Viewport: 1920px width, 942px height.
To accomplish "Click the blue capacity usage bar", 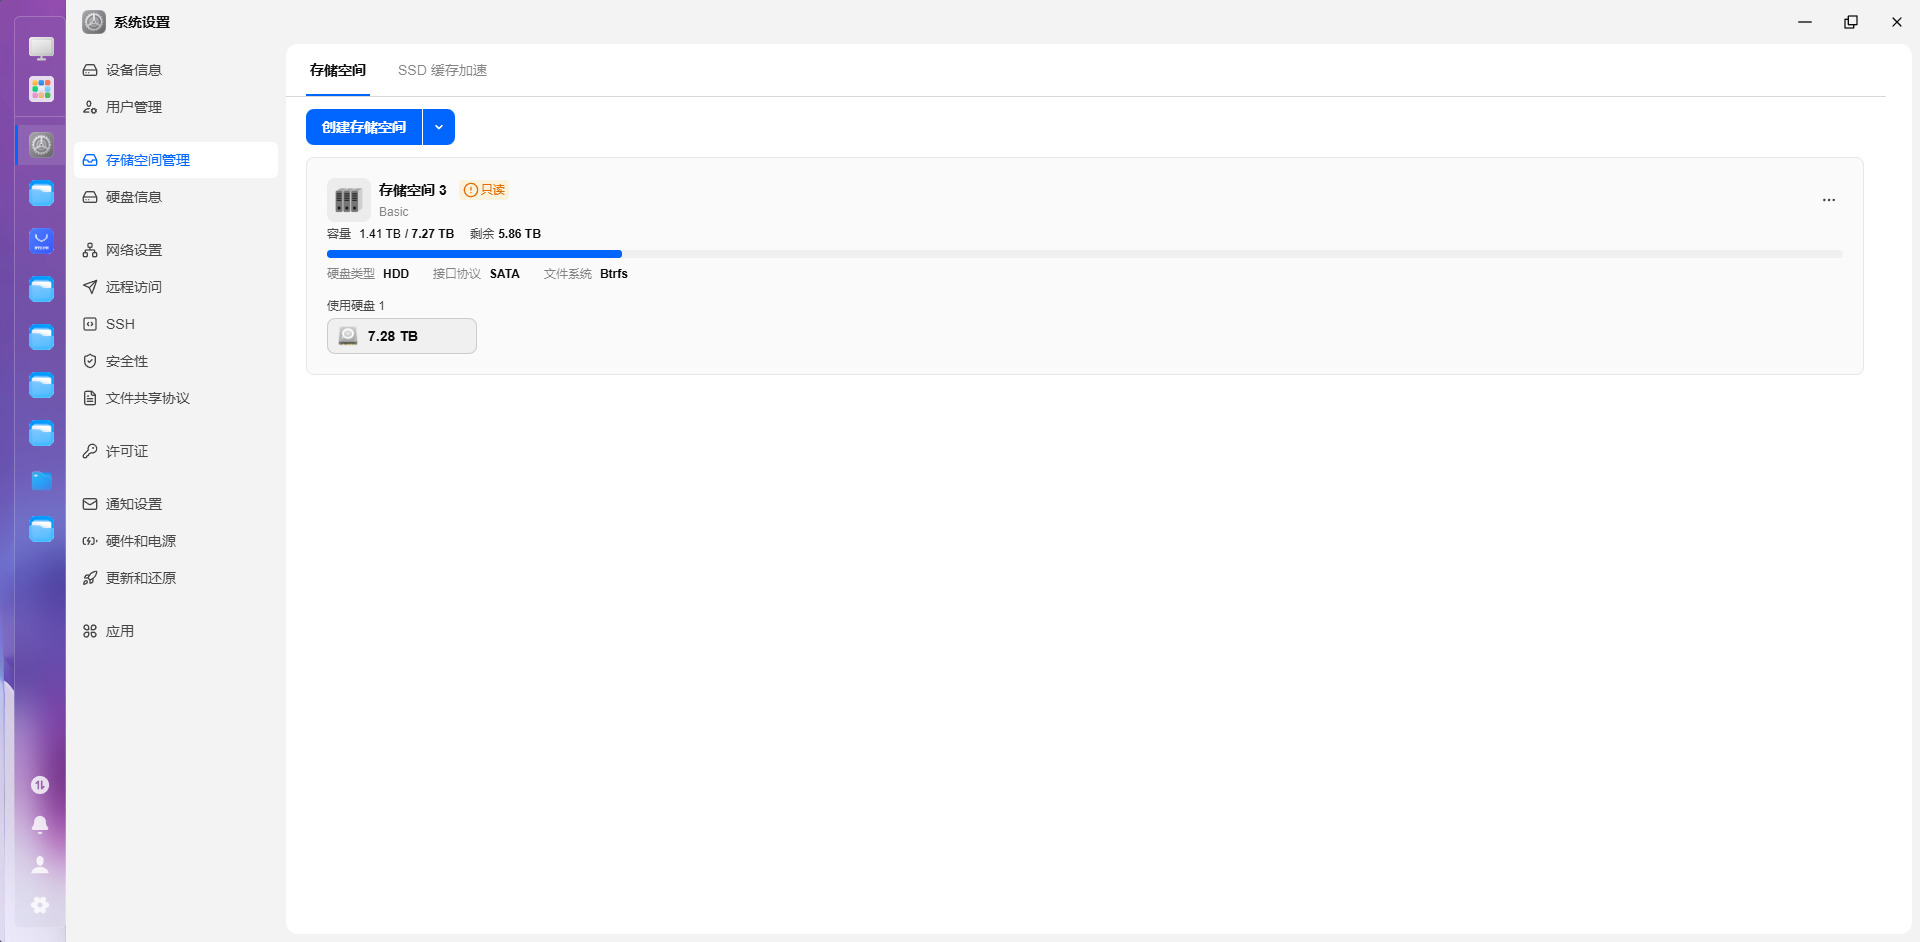I will point(474,254).
